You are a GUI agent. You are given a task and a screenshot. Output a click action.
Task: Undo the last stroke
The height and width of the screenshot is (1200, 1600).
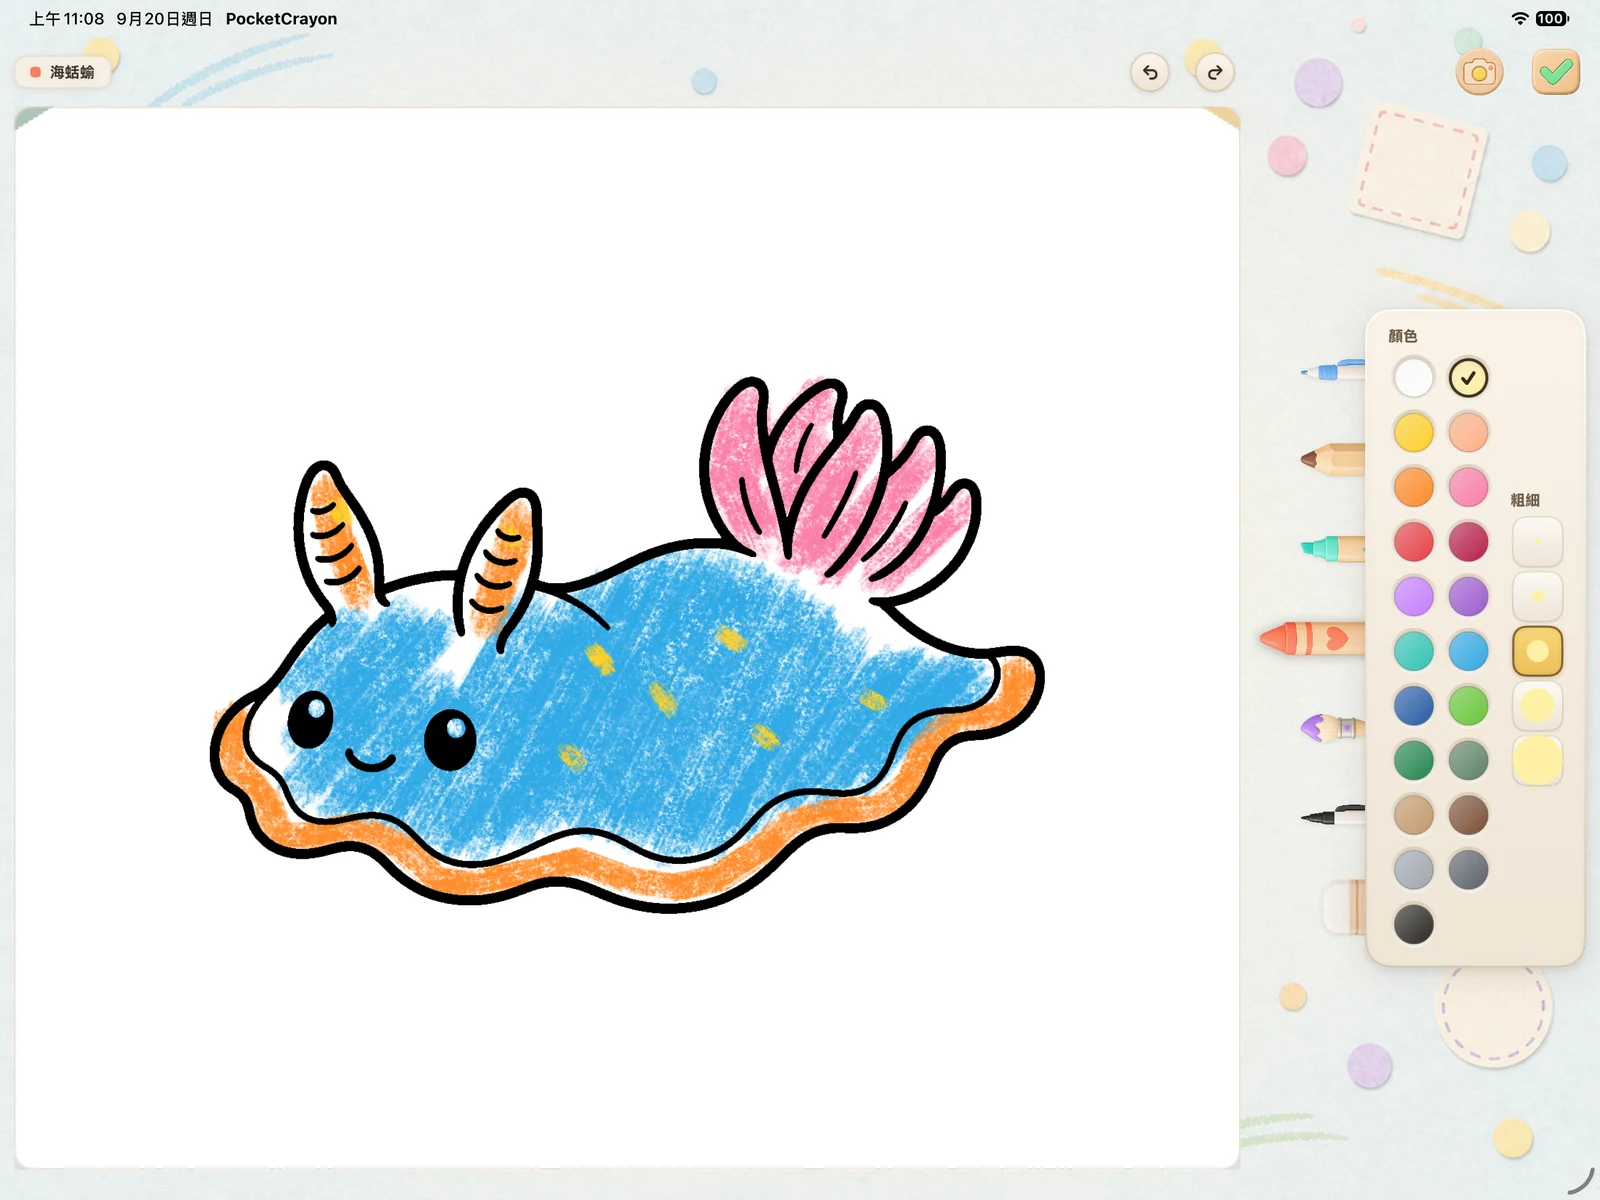point(1150,72)
